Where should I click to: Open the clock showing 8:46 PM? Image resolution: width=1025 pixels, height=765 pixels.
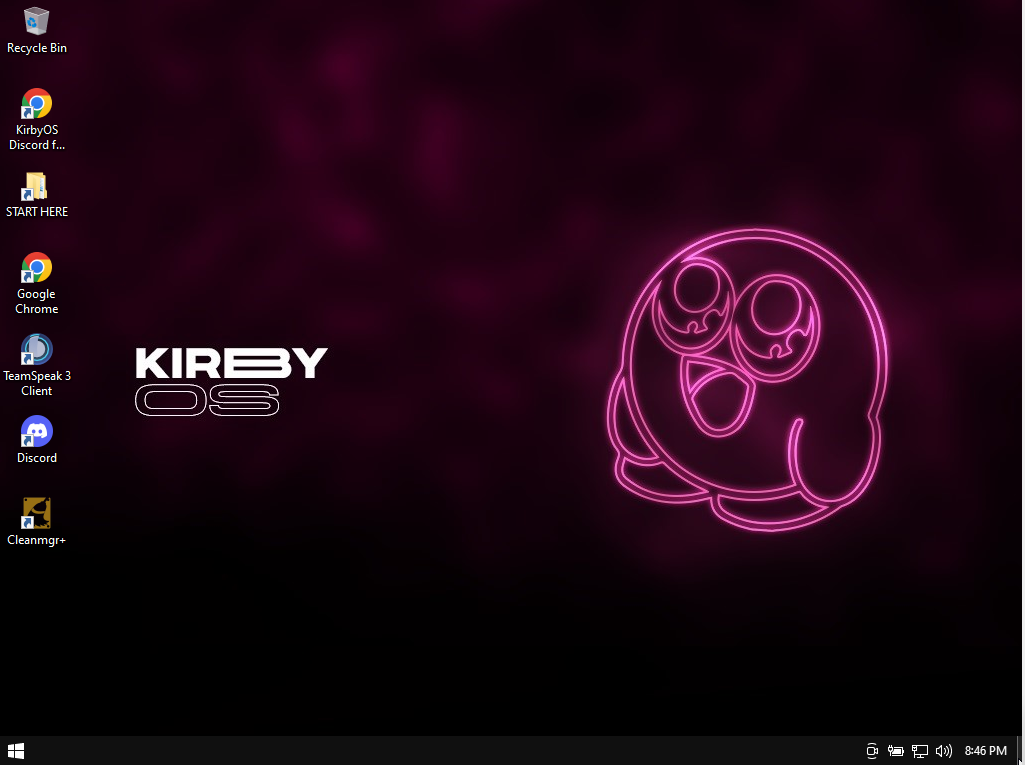point(985,751)
